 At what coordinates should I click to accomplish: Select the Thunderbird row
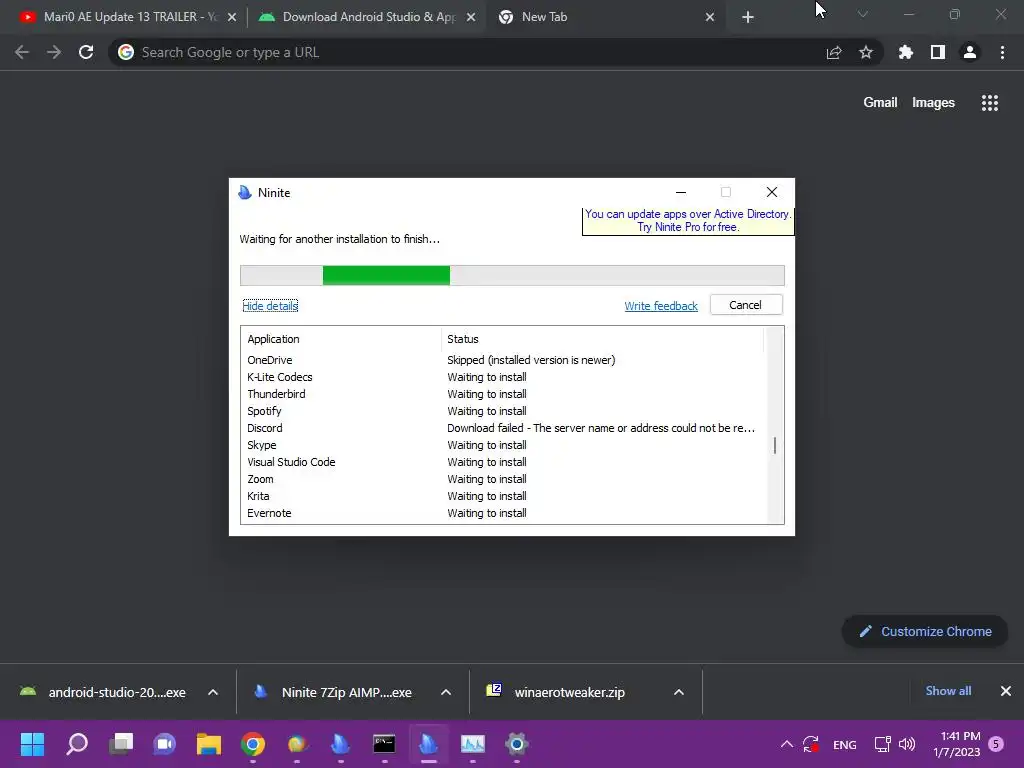click(x=503, y=394)
